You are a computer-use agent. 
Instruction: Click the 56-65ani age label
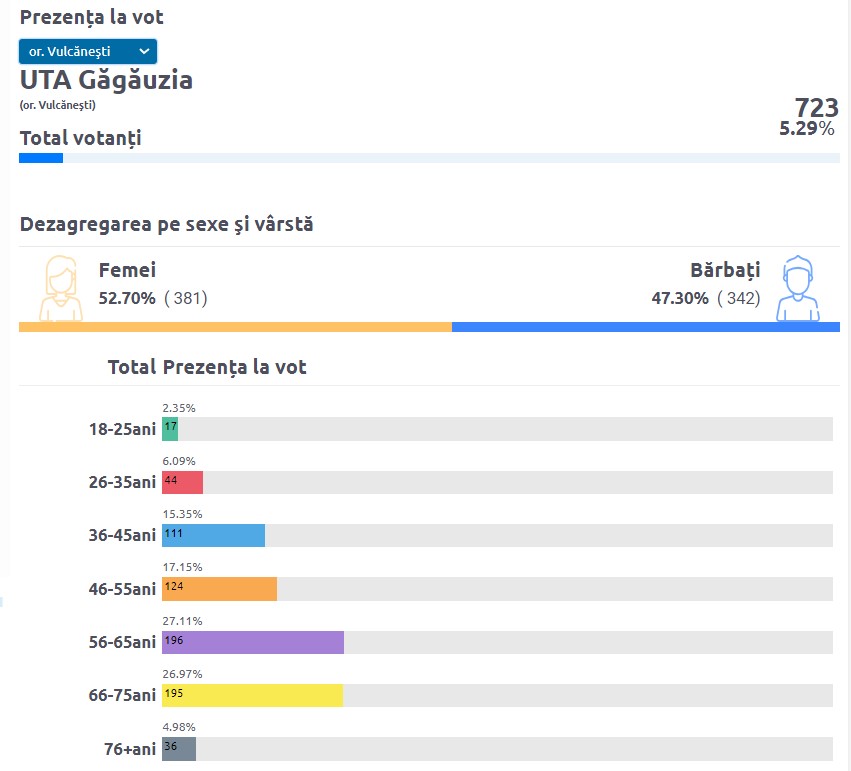tap(122, 642)
